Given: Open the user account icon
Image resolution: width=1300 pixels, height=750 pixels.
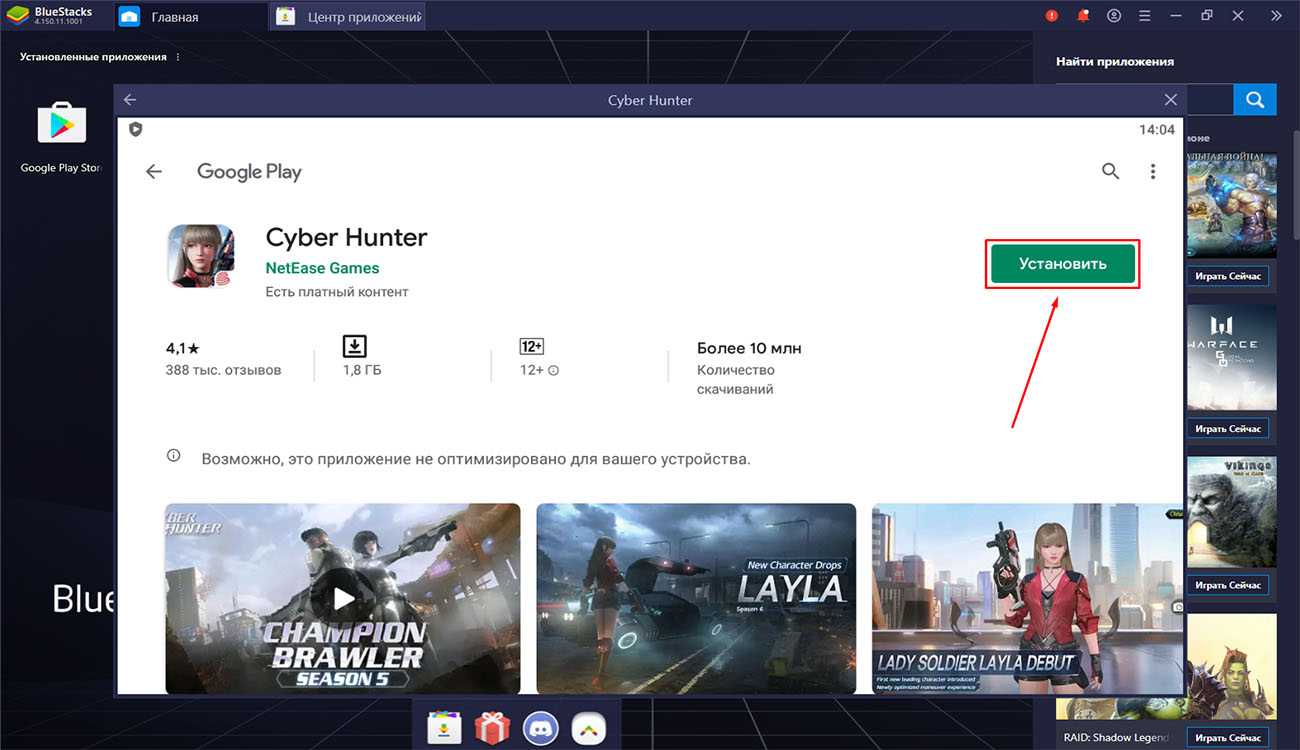Looking at the screenshot, I should [1114, 16].
